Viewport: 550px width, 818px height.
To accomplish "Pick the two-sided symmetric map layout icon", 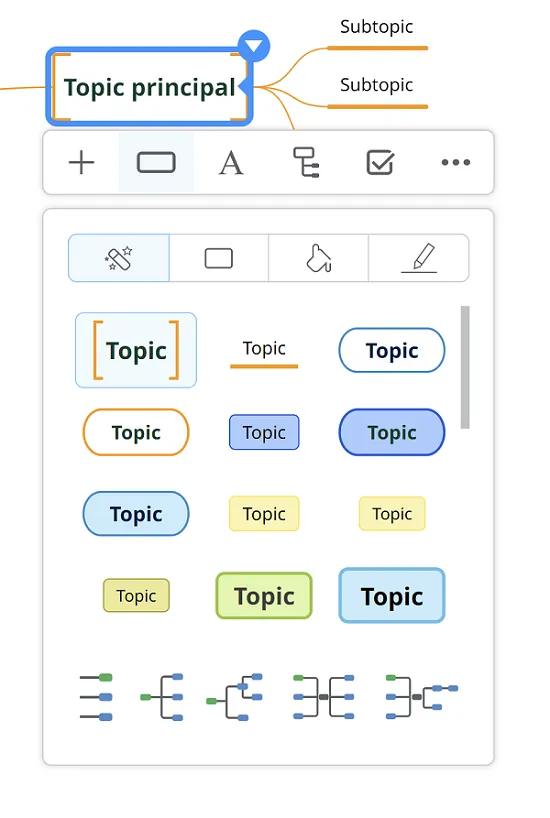I will click(x=324, y=697).
